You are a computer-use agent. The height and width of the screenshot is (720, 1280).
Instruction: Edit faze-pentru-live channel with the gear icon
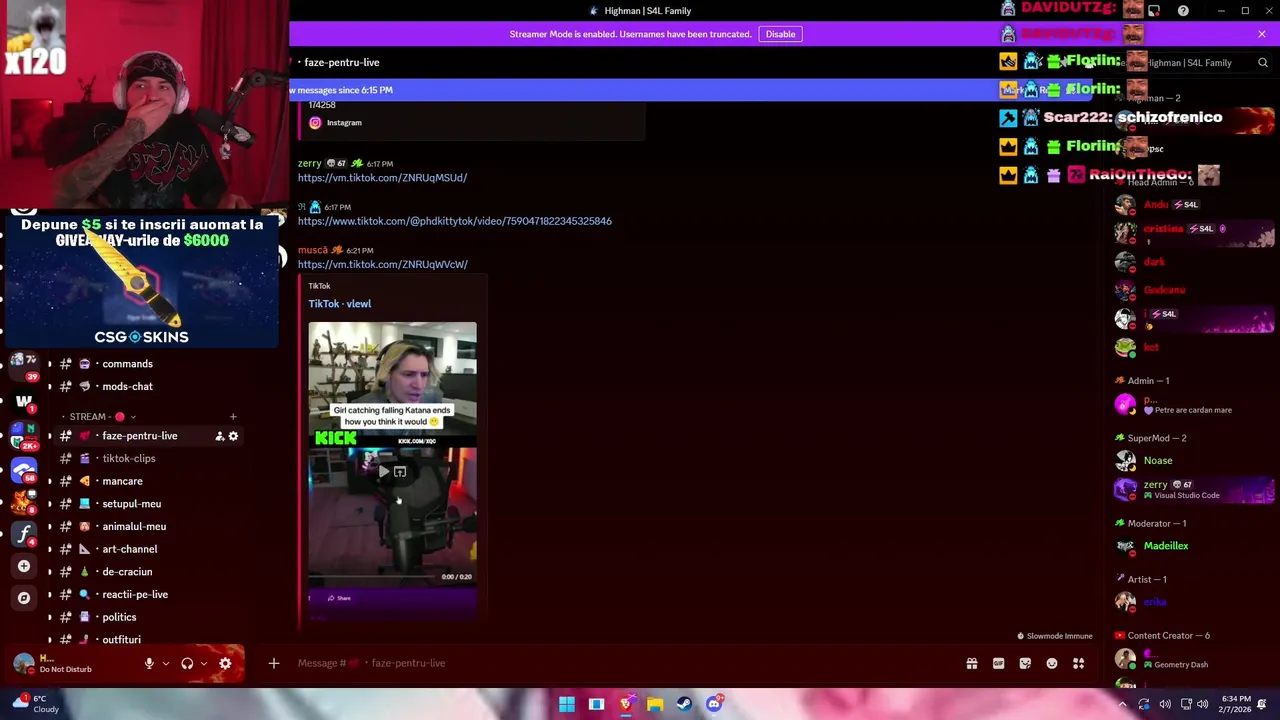[x=234, y=436]
